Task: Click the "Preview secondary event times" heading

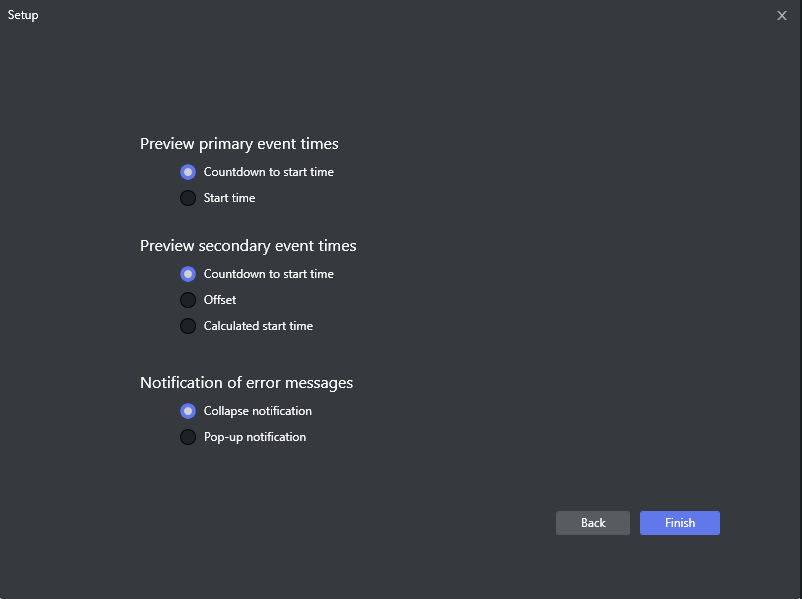Action: pos(248,246)
